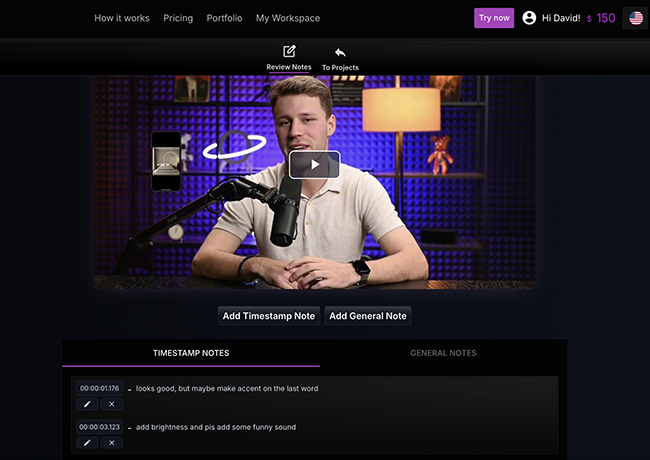
Task: Go back using To Projects arrow icon
Action: (x=340, y=52)
